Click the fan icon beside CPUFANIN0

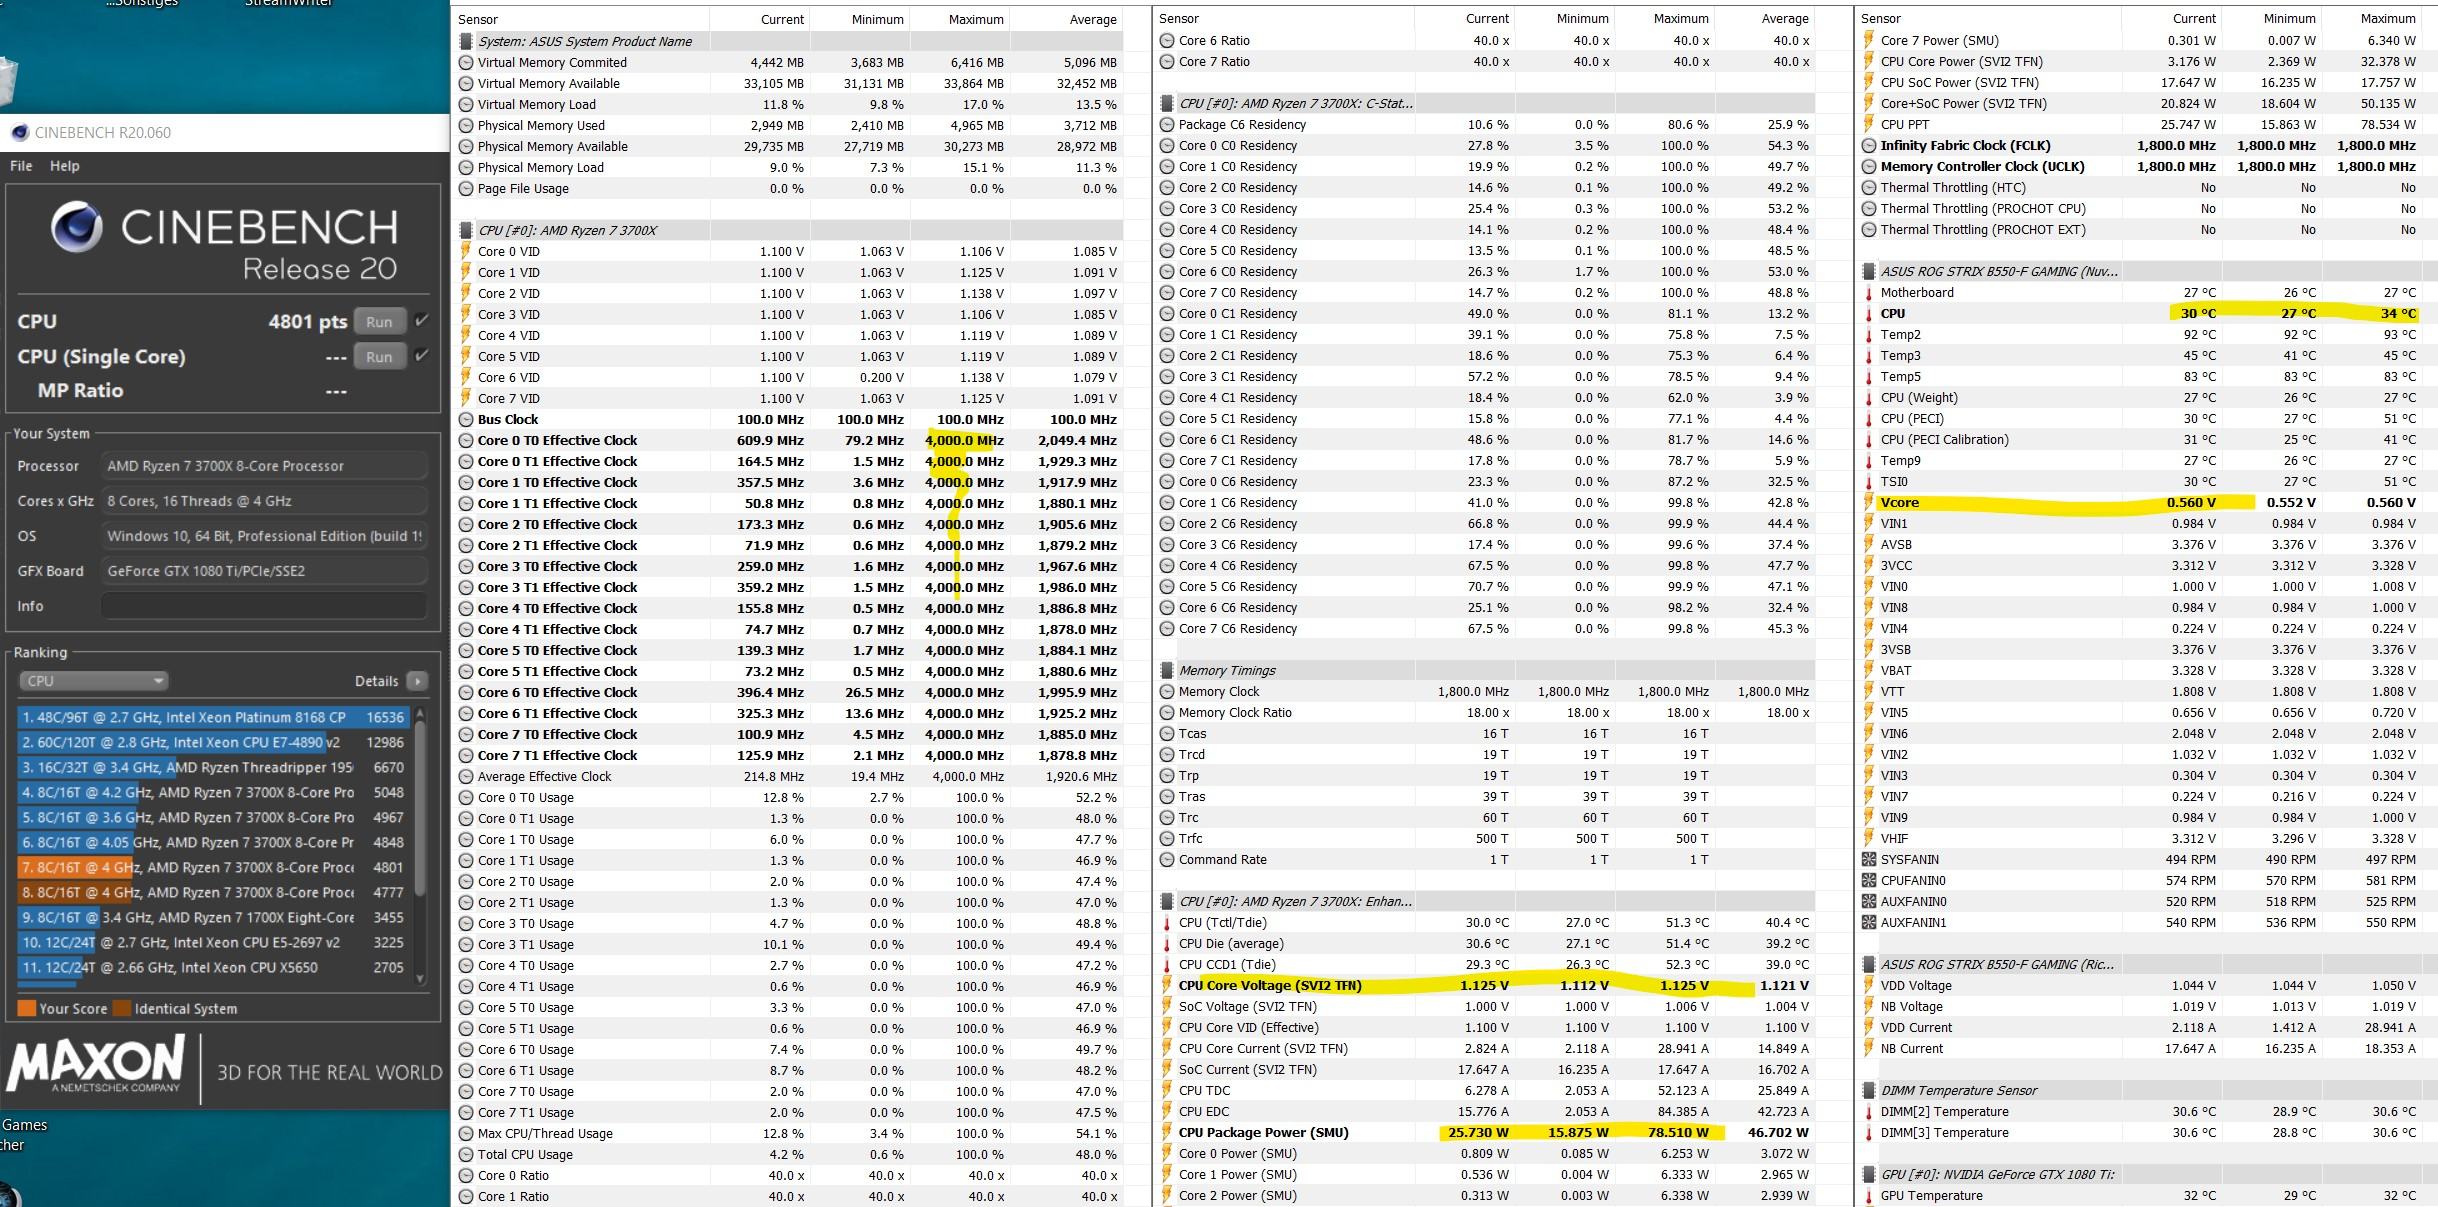click(x=1869, y=880)
